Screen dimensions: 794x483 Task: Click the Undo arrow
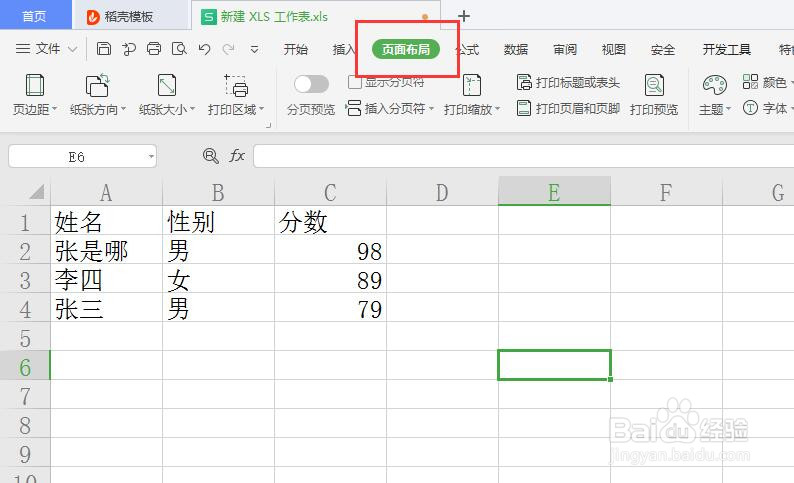click(204, 49)
